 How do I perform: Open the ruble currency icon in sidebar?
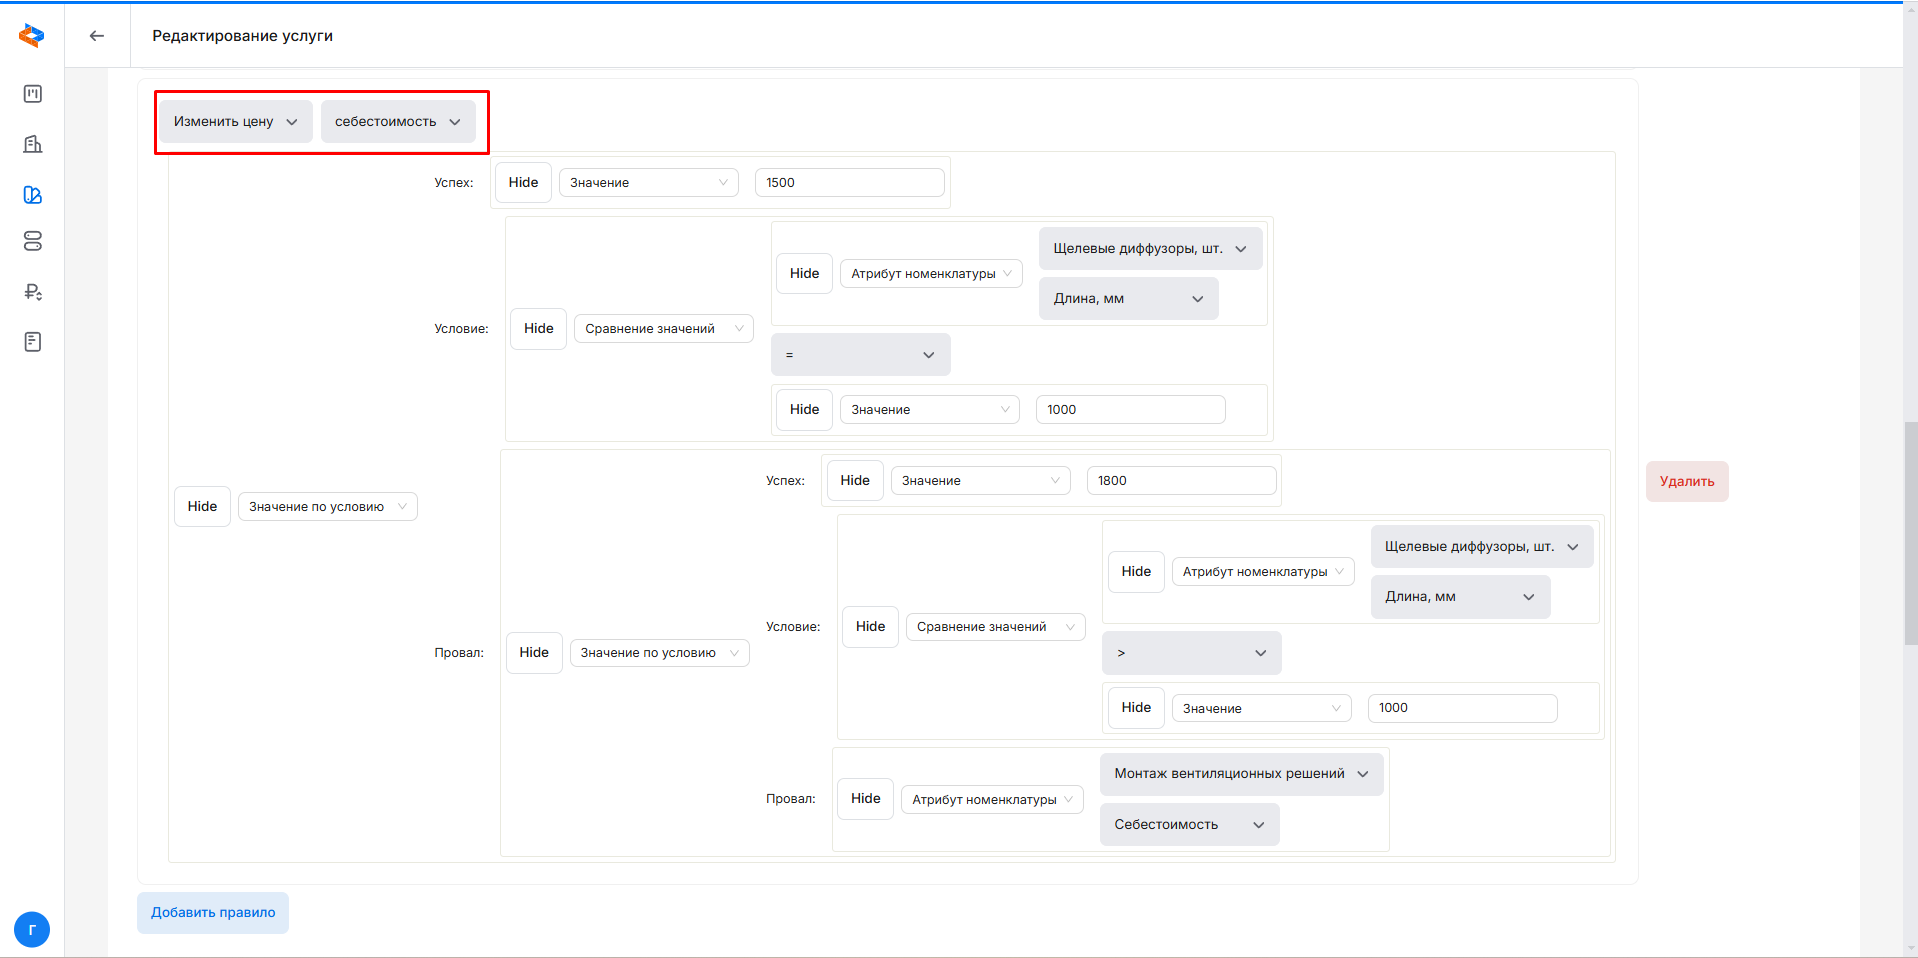pyautogui.click(x=33, y=292)
